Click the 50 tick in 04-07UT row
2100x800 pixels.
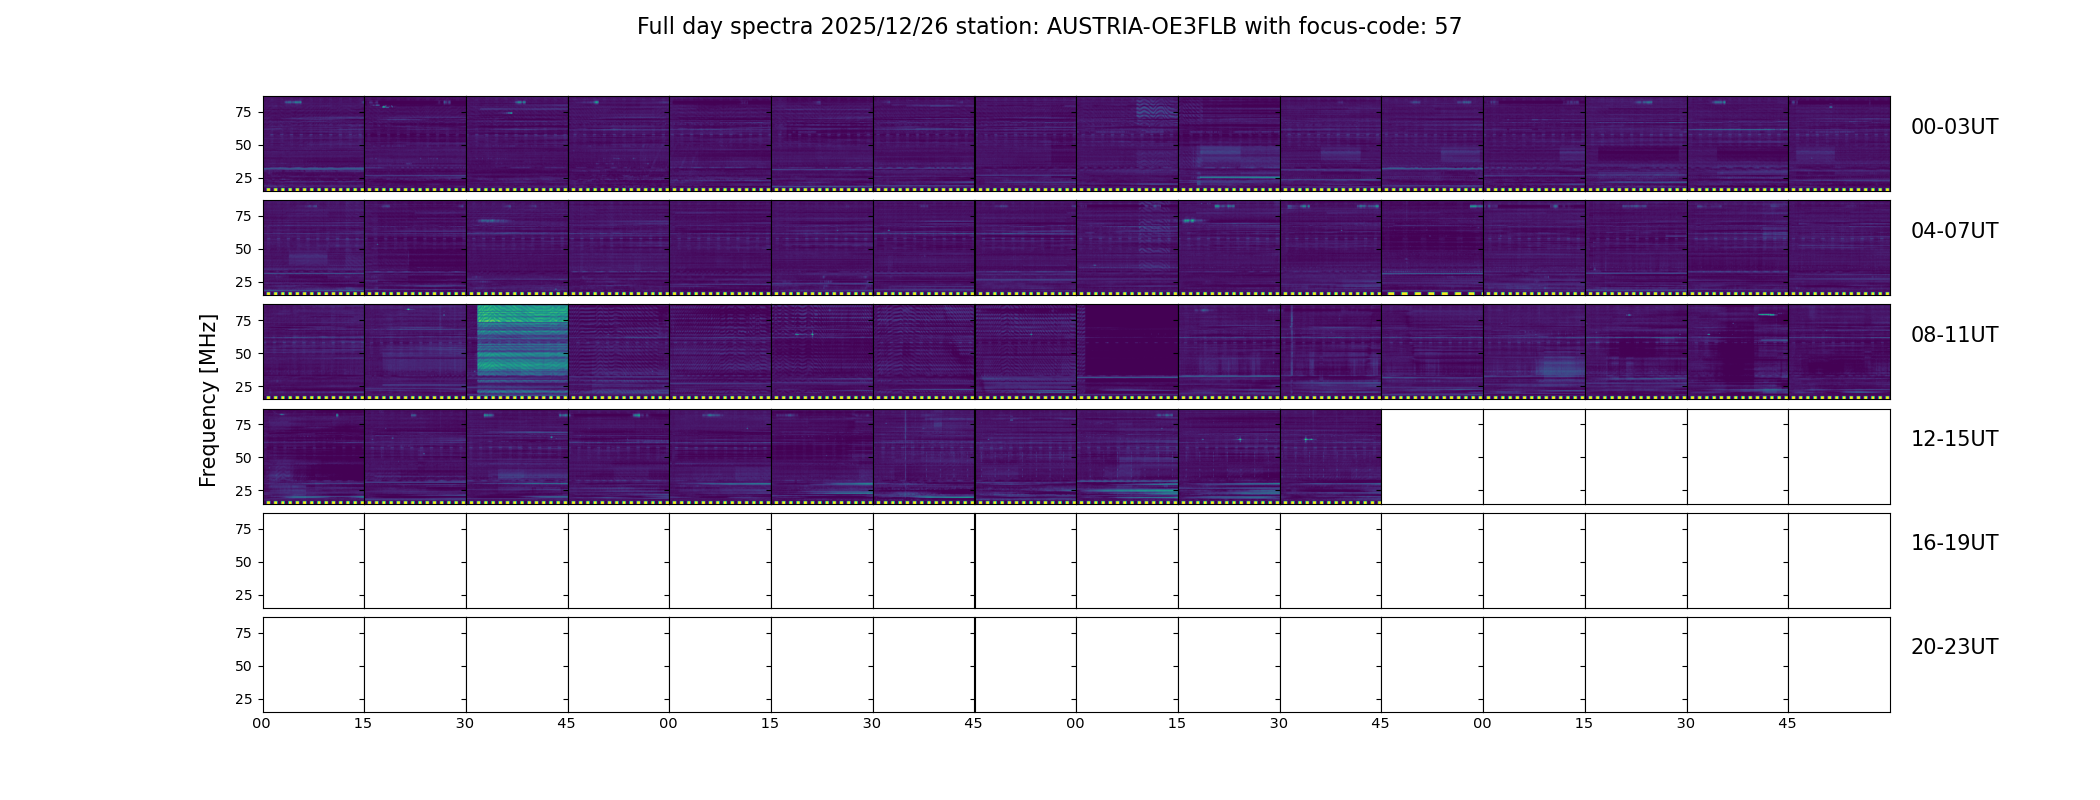tap(243, 249)
